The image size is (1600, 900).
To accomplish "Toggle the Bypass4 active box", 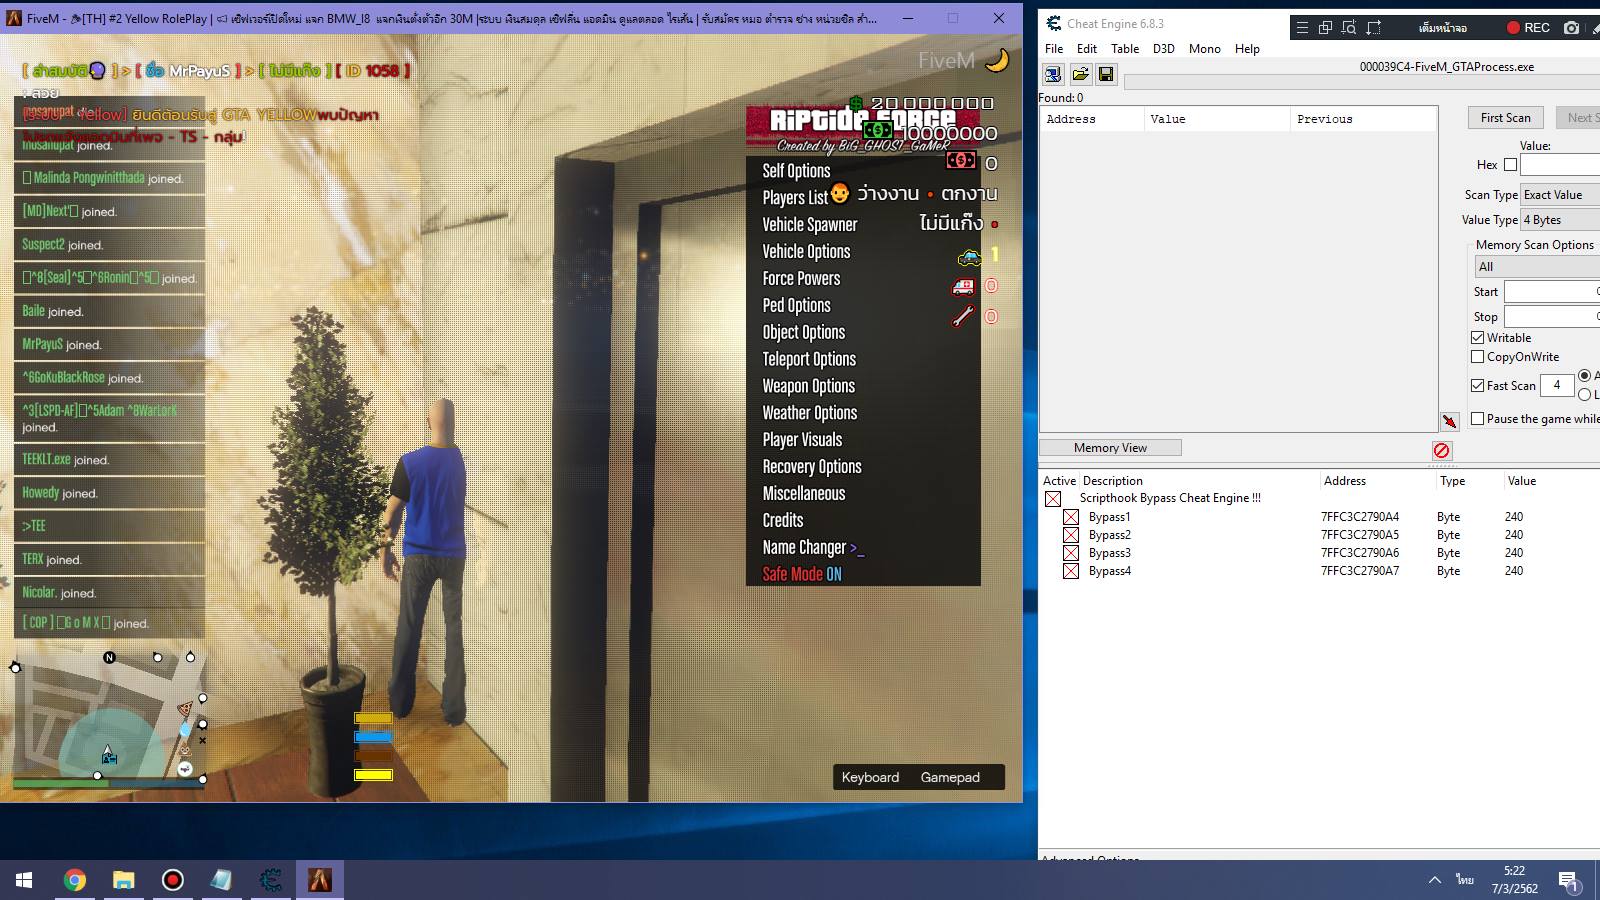I will pyautogui.click(x=1071, y=571).
